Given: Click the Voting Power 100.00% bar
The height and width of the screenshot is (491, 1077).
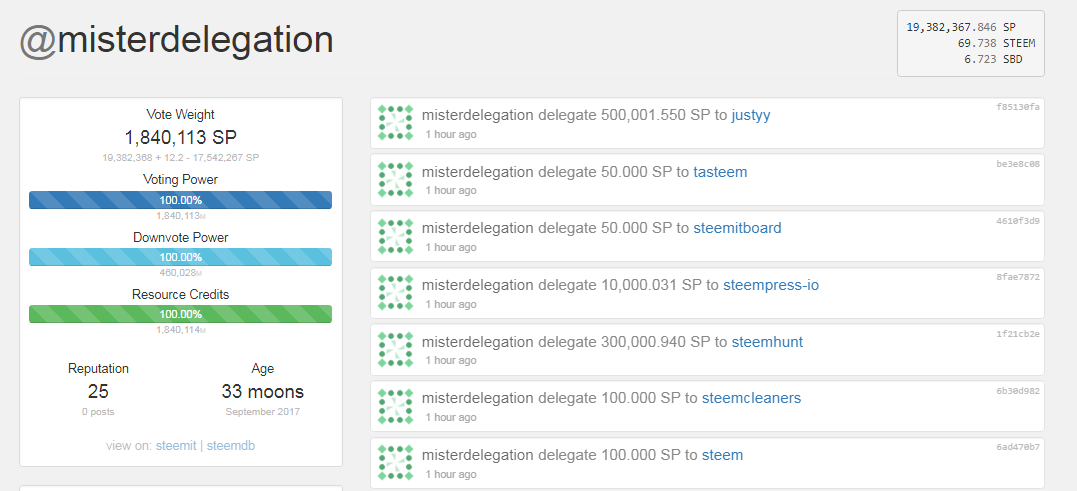Looking at the screenshot, I should coord(181,200).
